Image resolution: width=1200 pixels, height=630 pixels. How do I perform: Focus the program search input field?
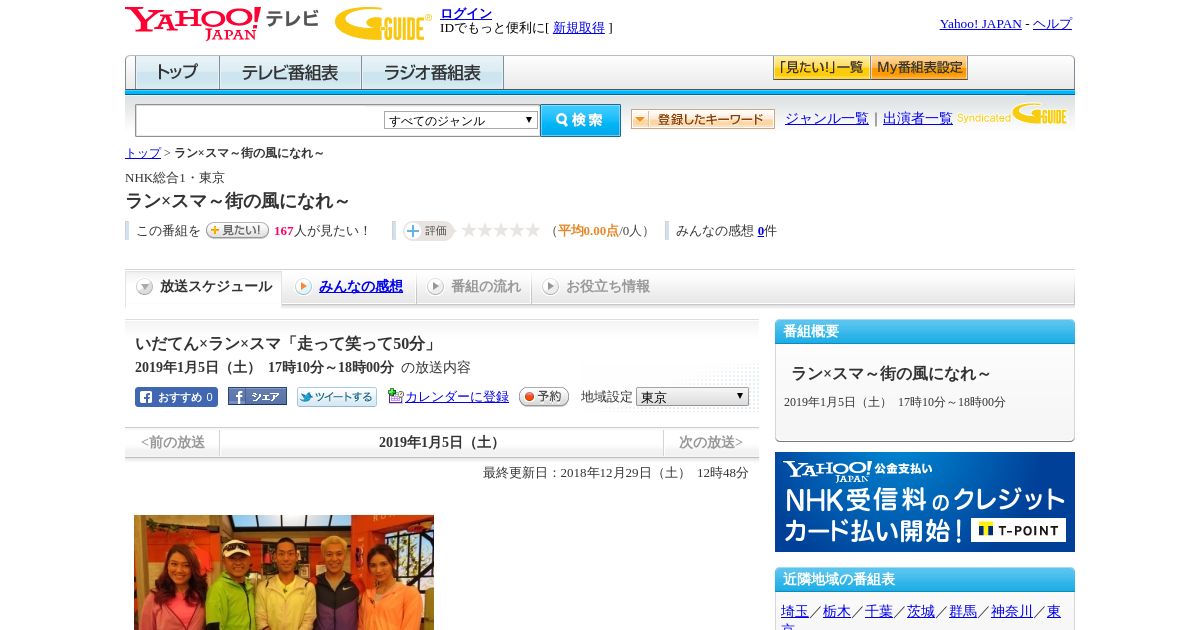(260, 120)
